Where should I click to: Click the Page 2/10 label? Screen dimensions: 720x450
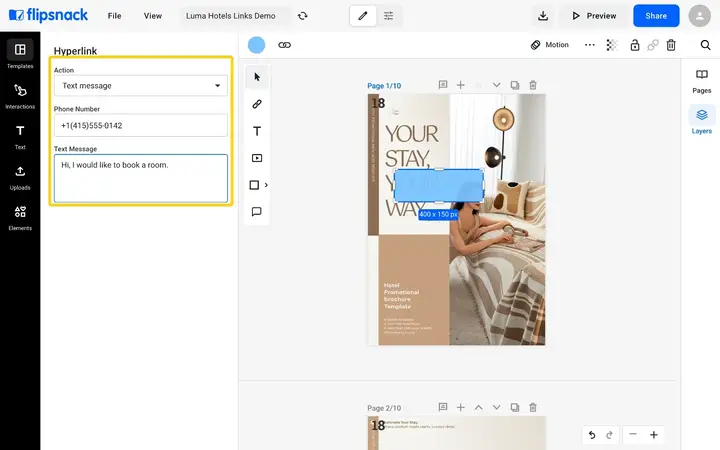click(x=384, y=408)
